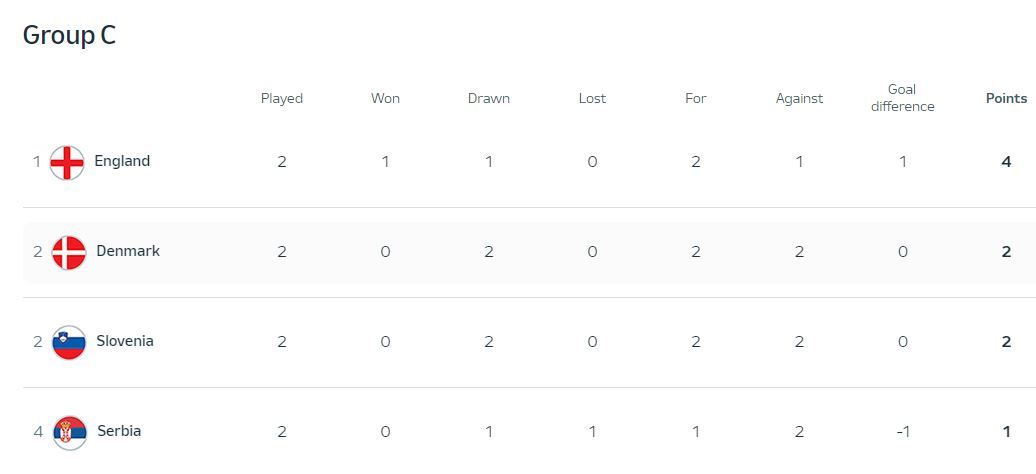Click the Drawn column header

(x=488, y=98)
